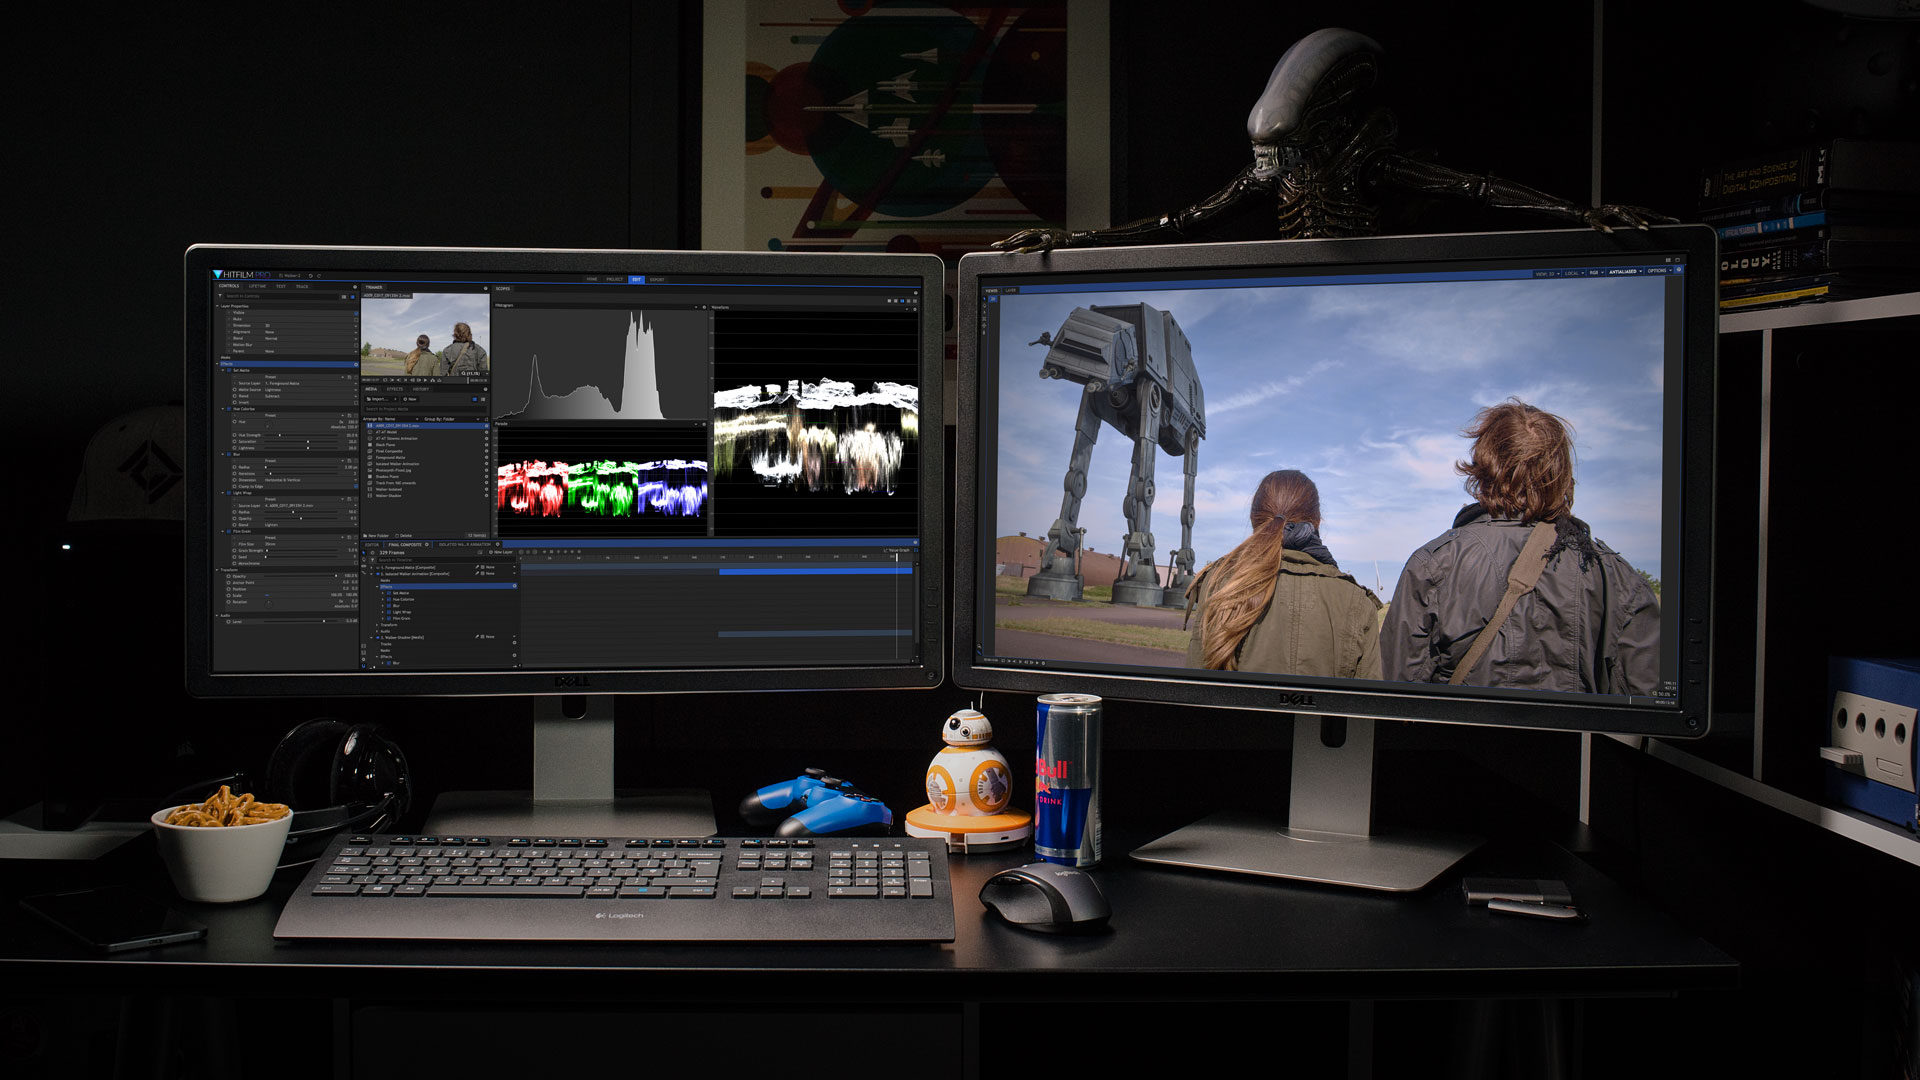
Task: Toggle Clamp to Edge checkbox in Blur
Action: (x=356, y=486)
